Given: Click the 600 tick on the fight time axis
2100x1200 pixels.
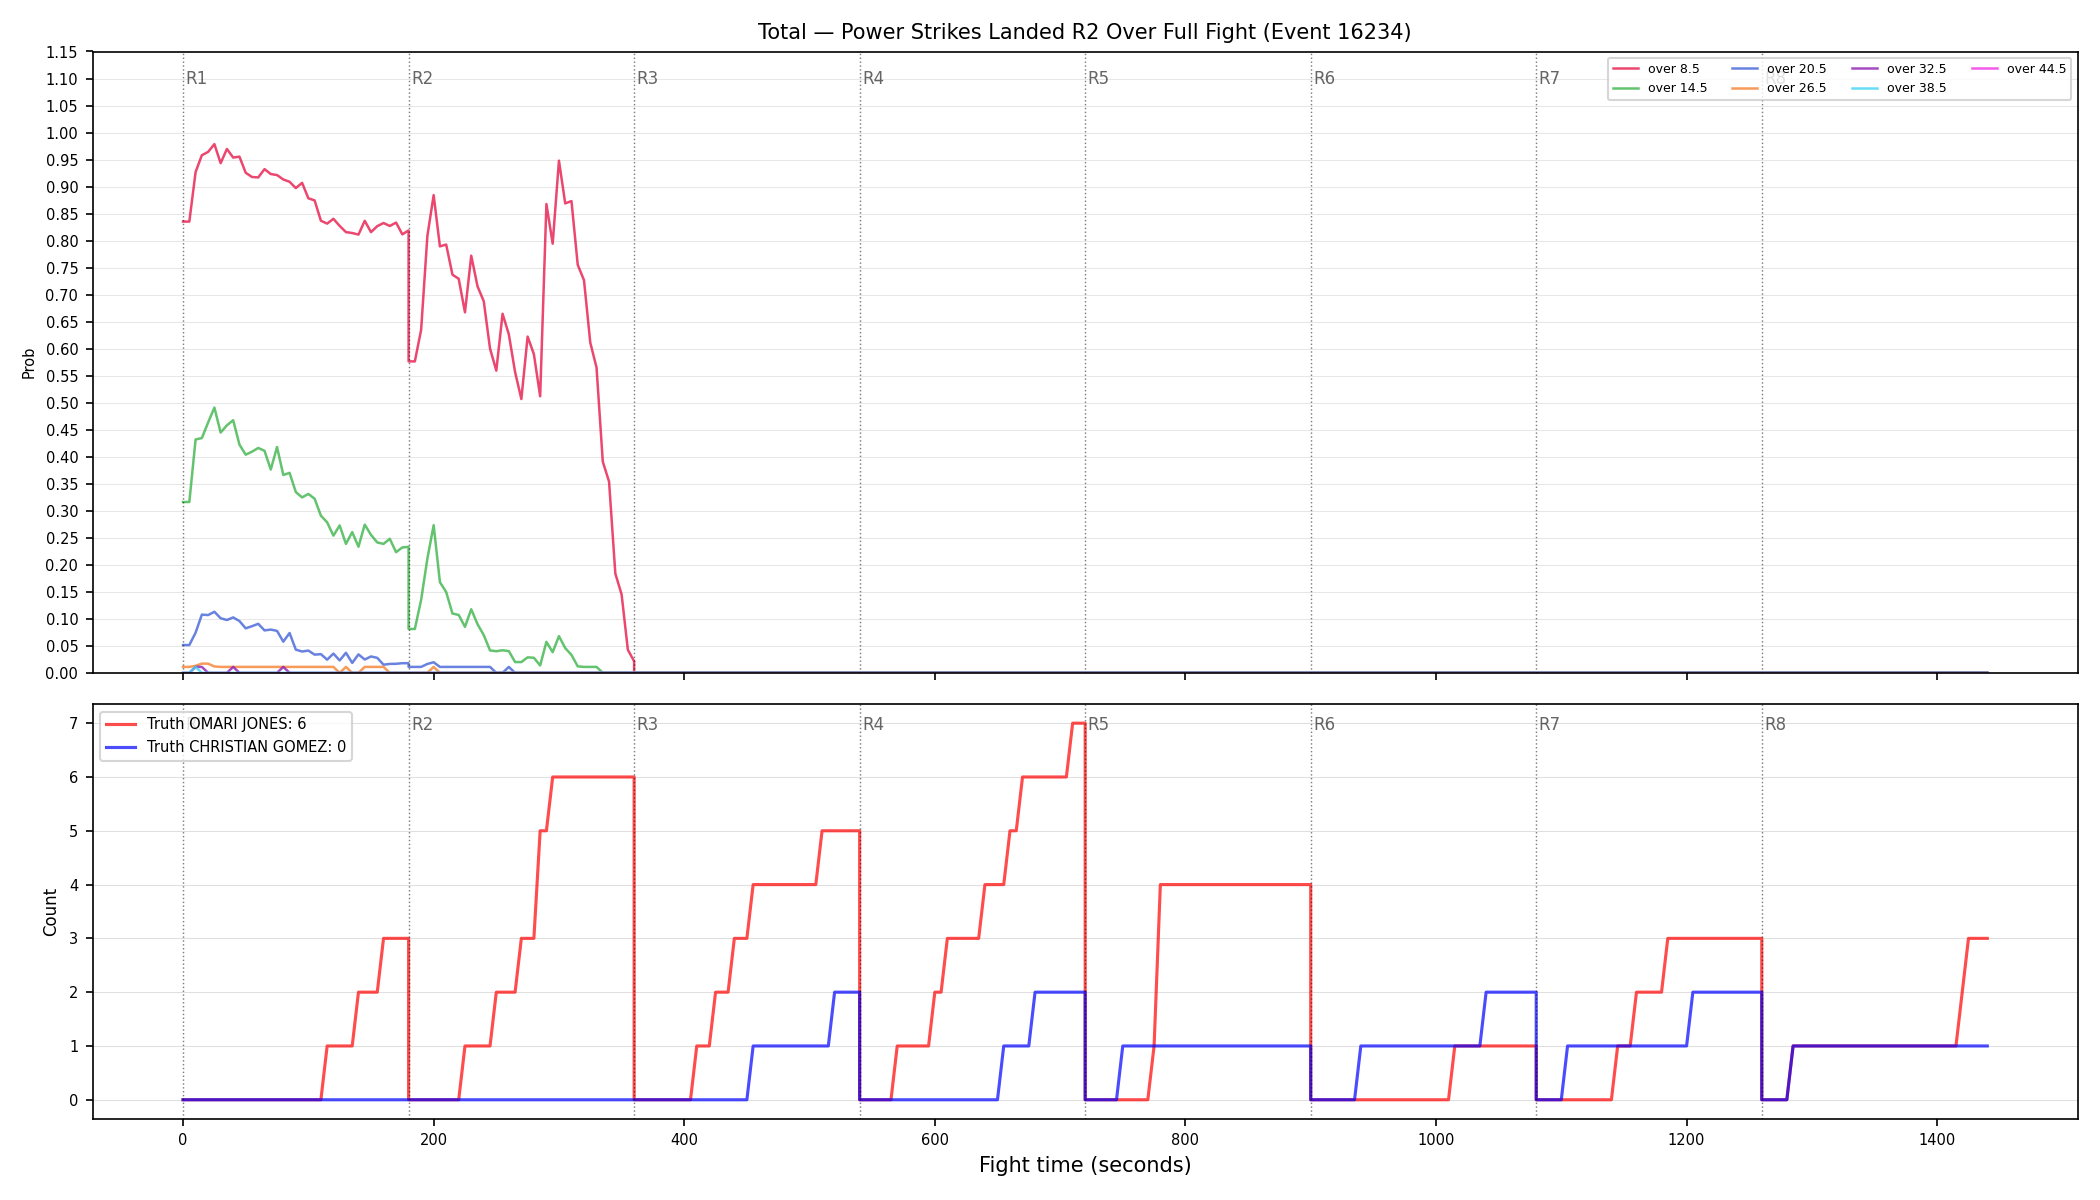Looking at the screenshot, I should coord(935,1138).
